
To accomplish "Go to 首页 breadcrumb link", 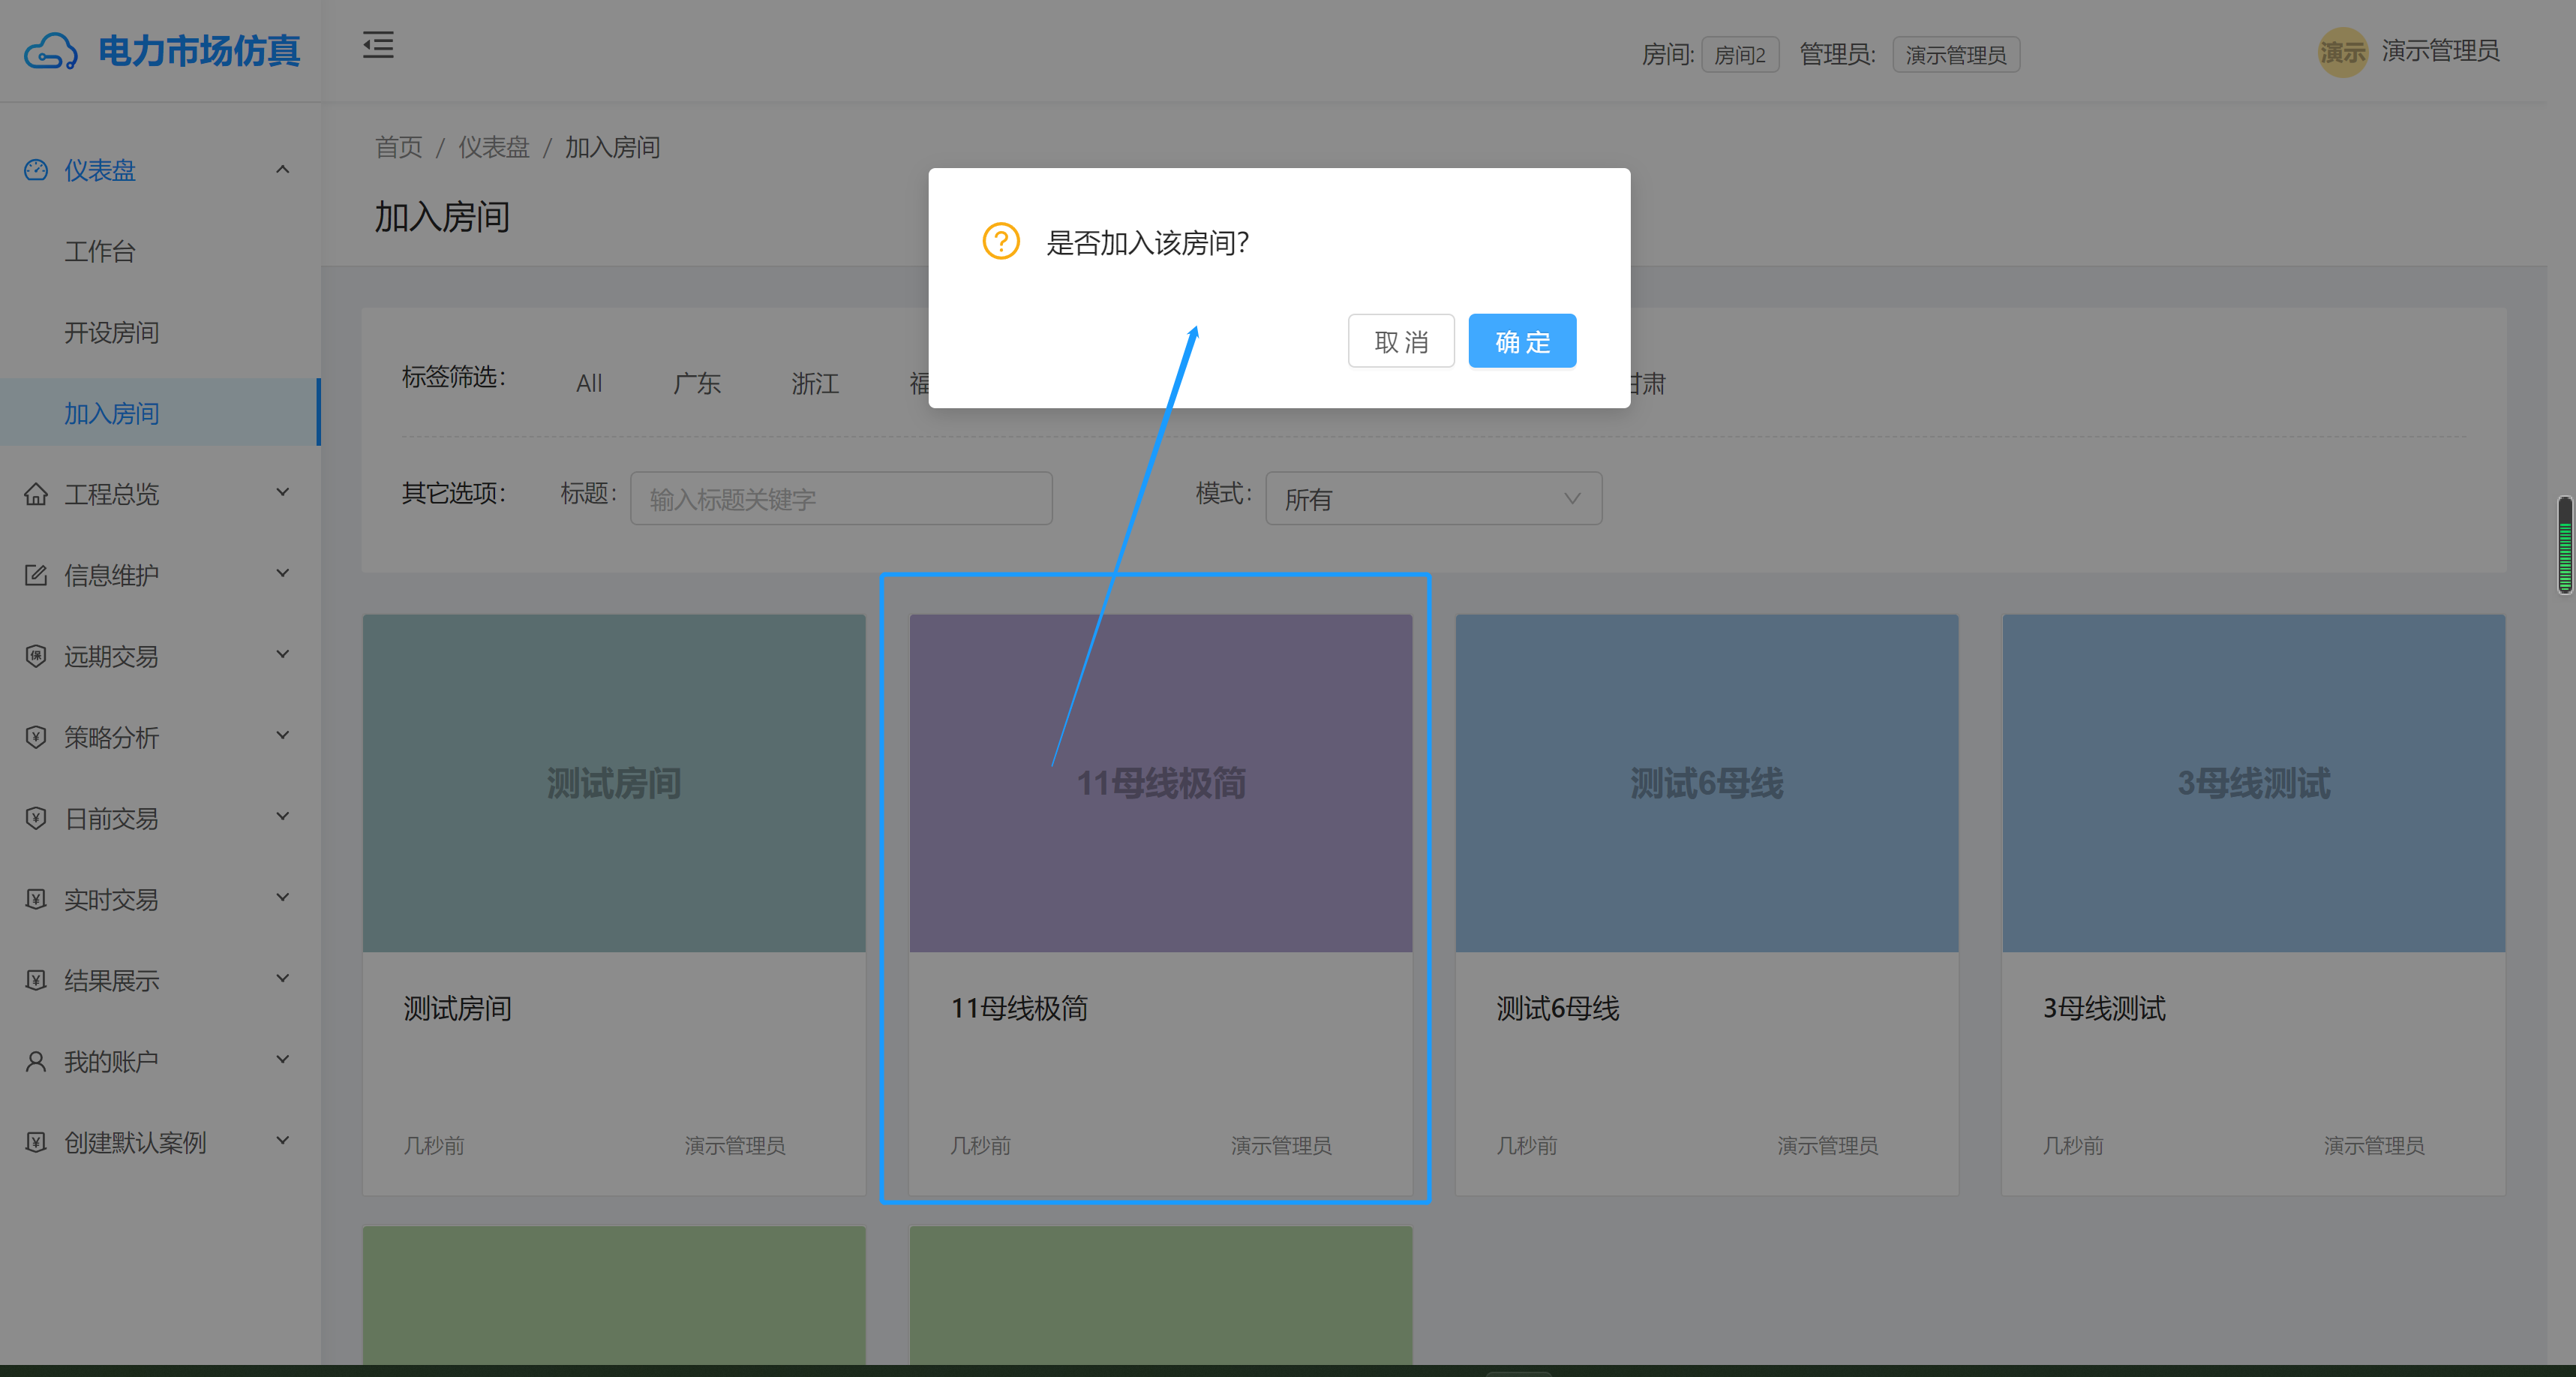I will click(x=398, y=147).
